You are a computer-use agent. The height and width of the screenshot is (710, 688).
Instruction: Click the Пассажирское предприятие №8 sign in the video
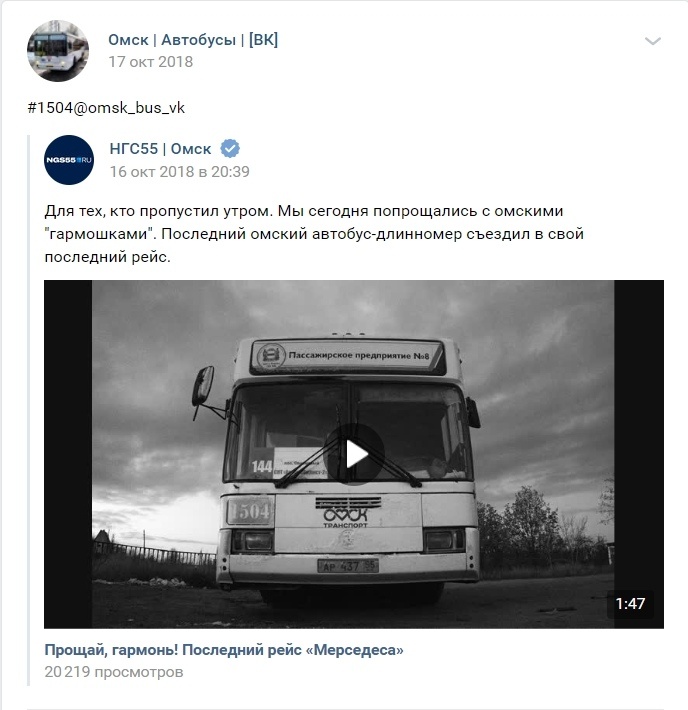pyautogui.click(x=347, y=356)
